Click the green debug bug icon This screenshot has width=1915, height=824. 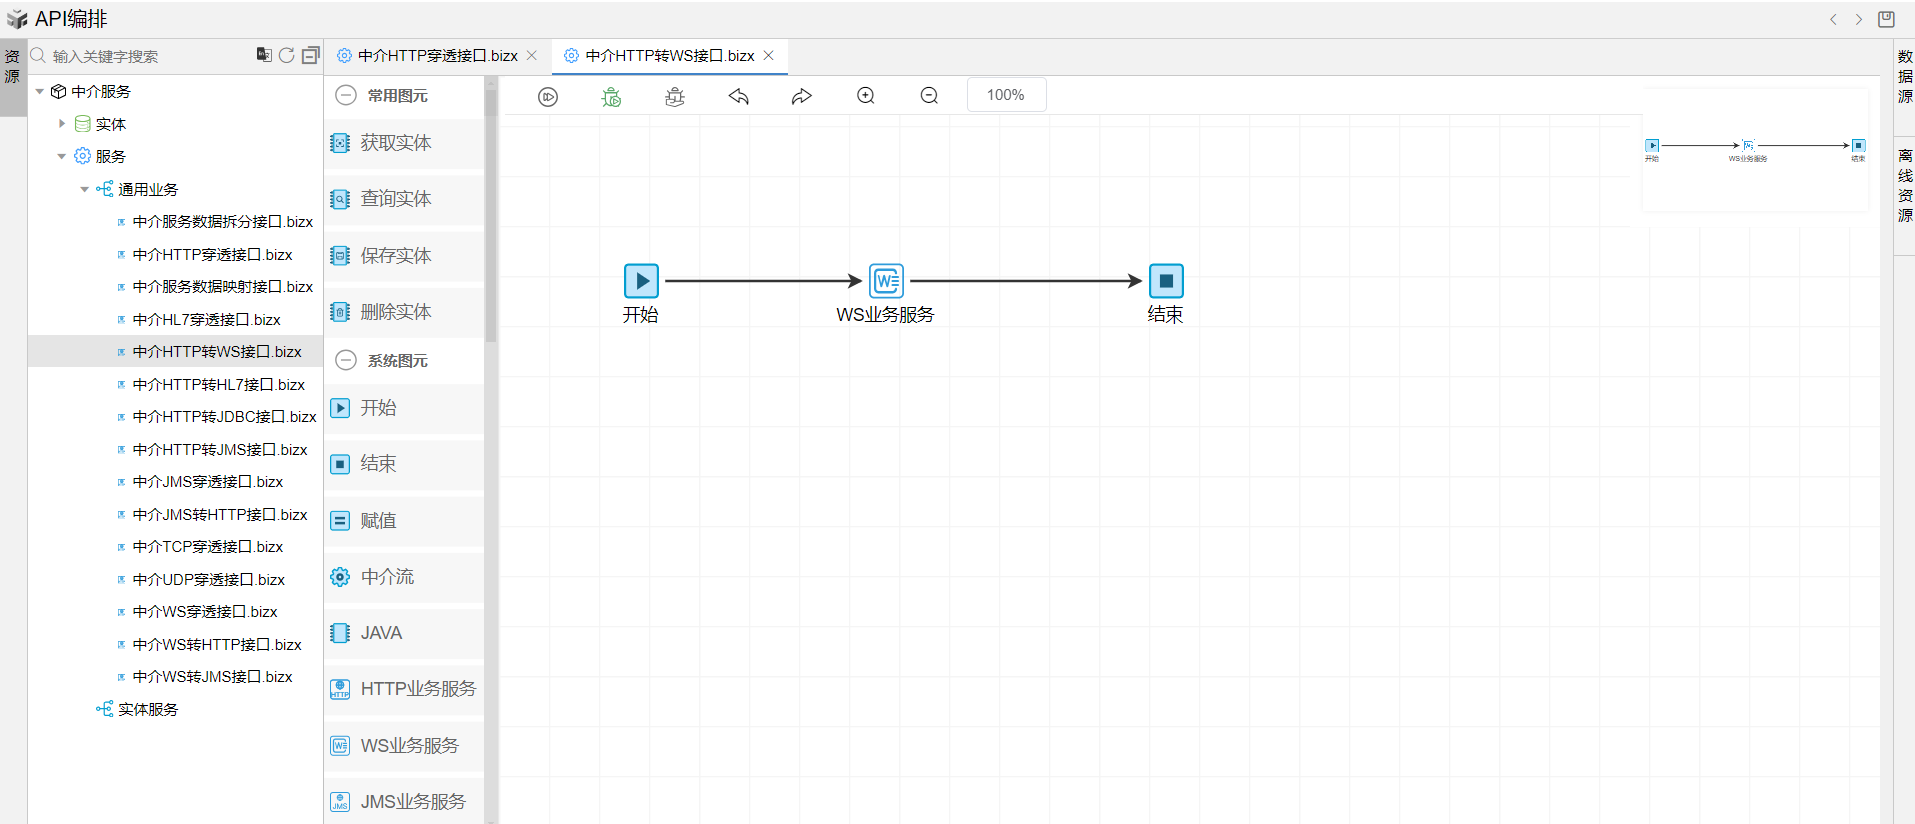click(611, 96)
